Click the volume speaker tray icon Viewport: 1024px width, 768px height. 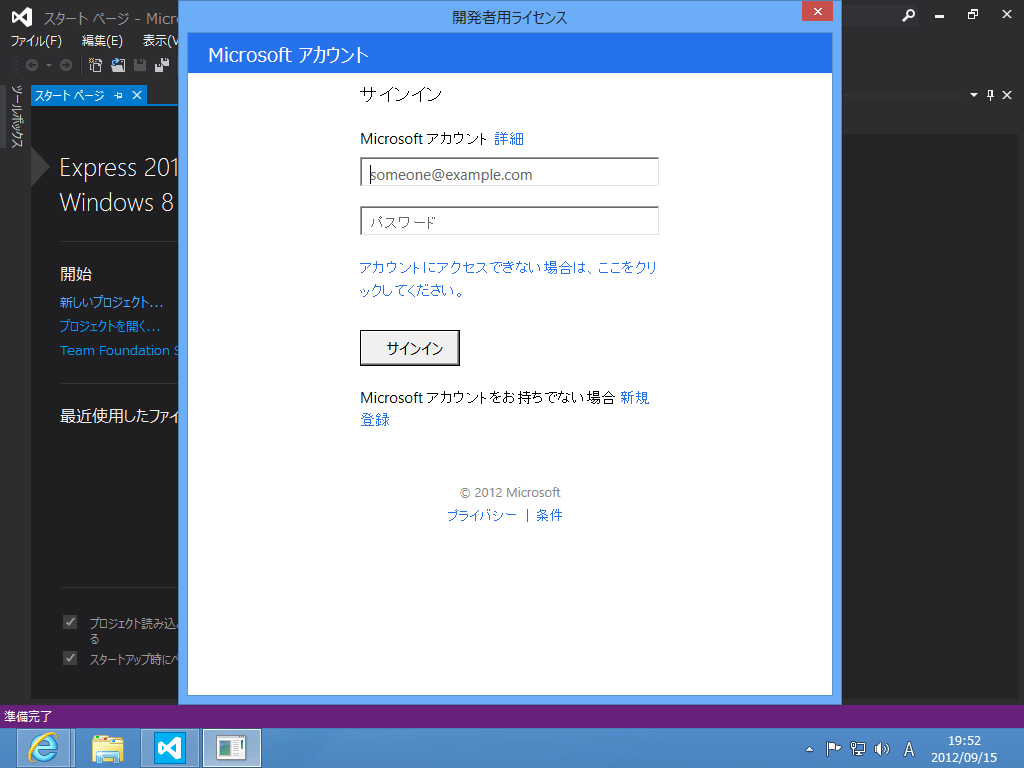pyautogui.click(x=882, y=749)
